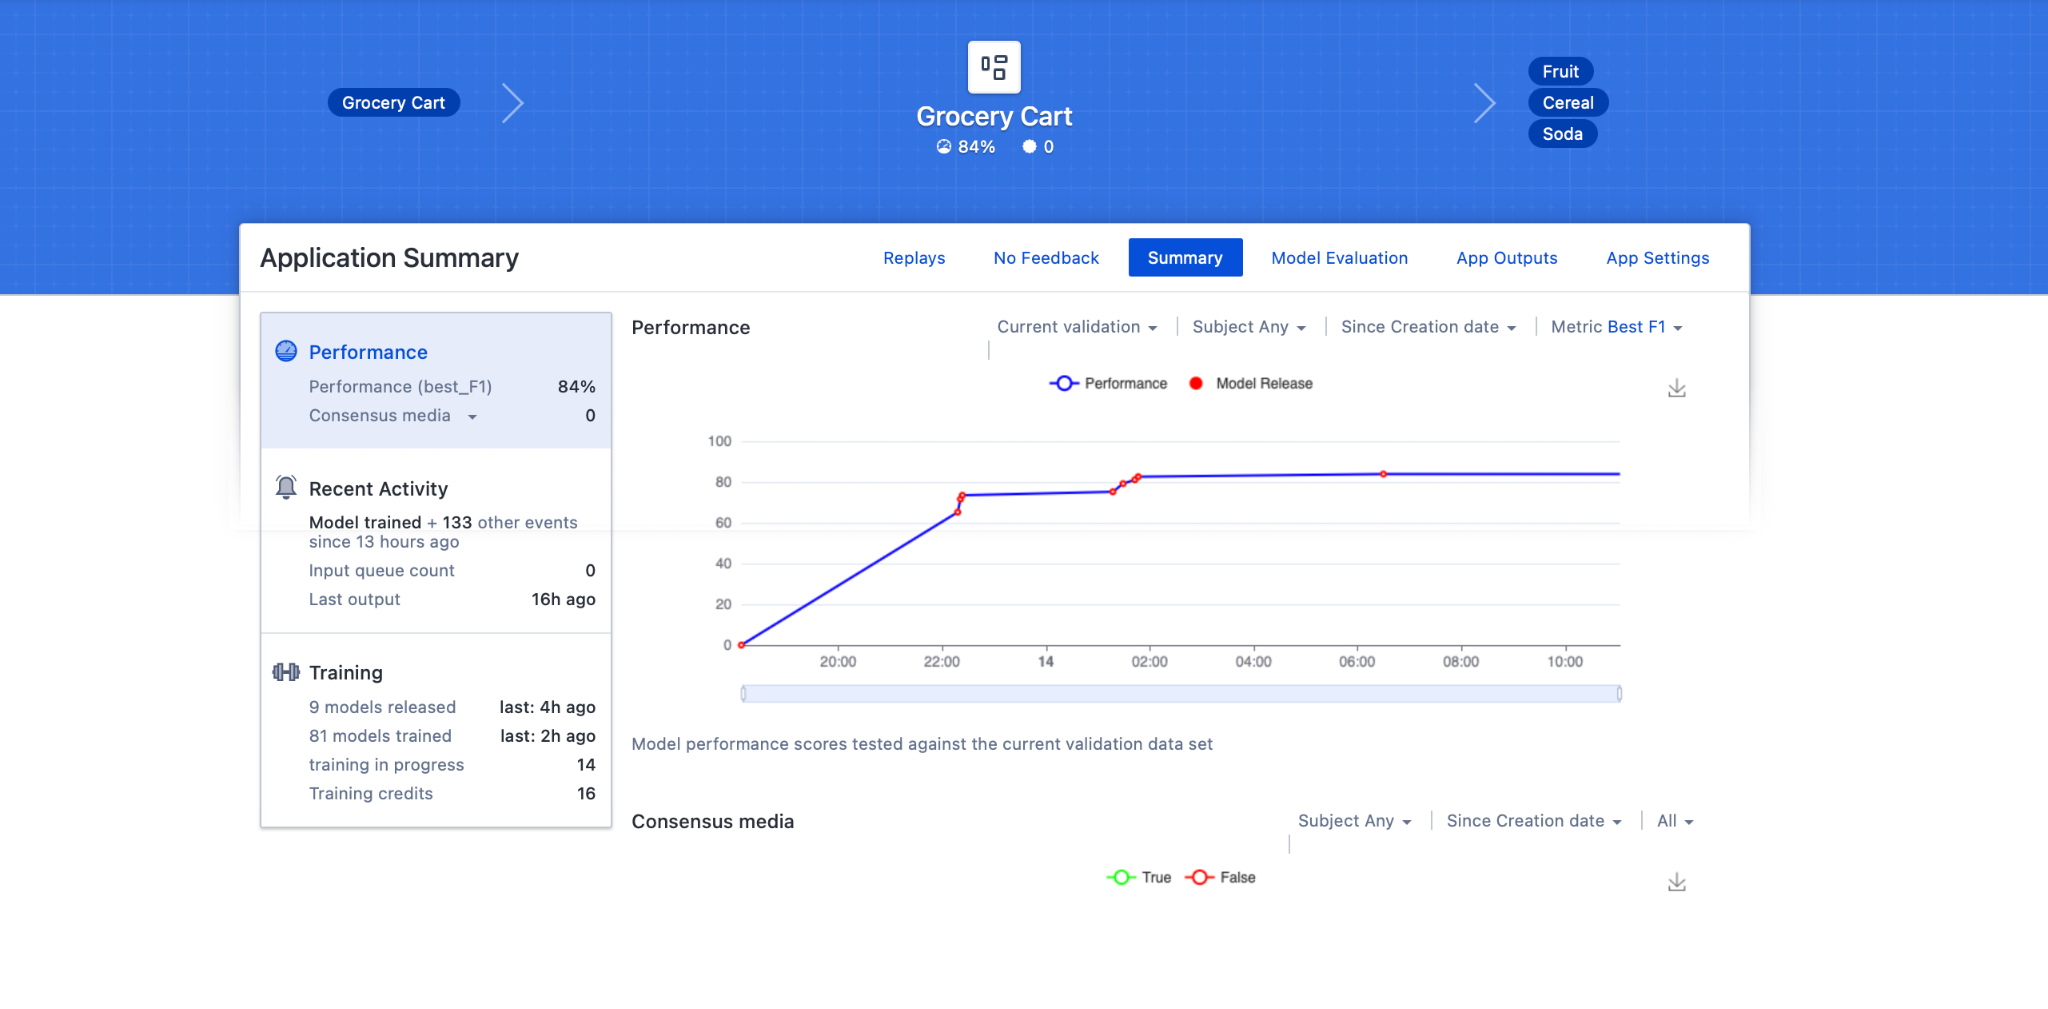
Task: Open the All dropdown in Consensus media section
Action: click(x=1675, y=821)
